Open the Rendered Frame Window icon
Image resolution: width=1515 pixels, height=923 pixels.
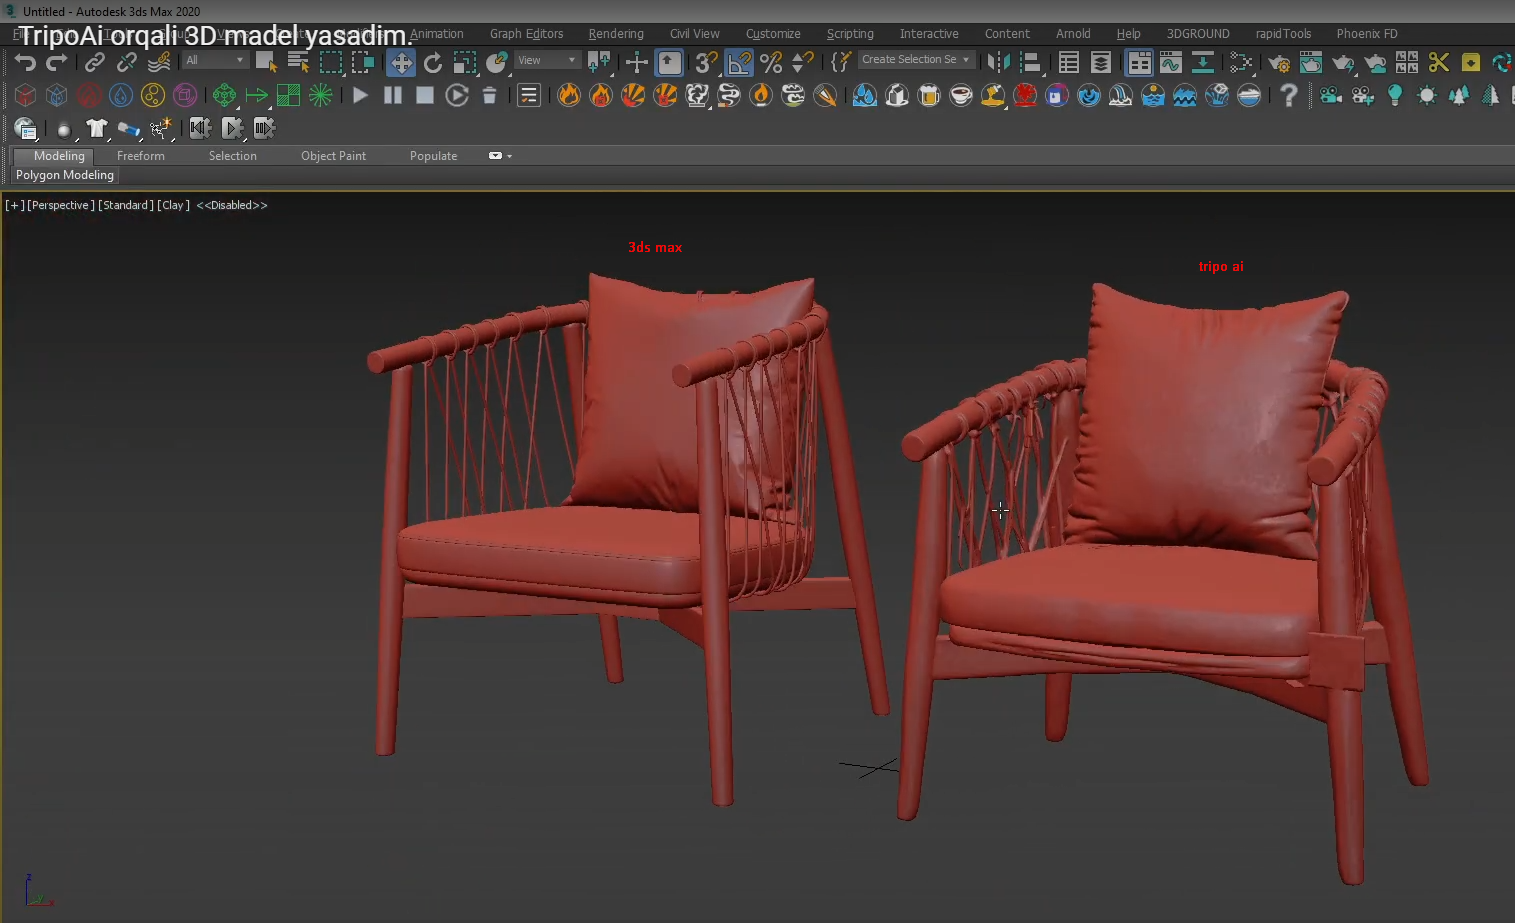(1311, 63)
